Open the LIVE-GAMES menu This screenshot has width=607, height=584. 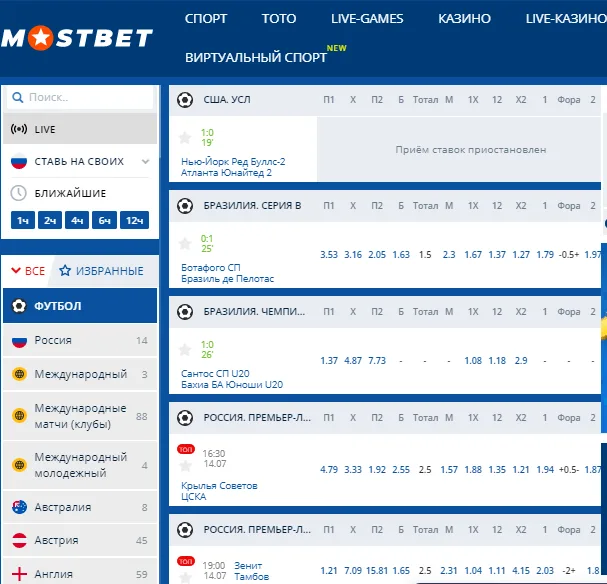coord(367,19)
